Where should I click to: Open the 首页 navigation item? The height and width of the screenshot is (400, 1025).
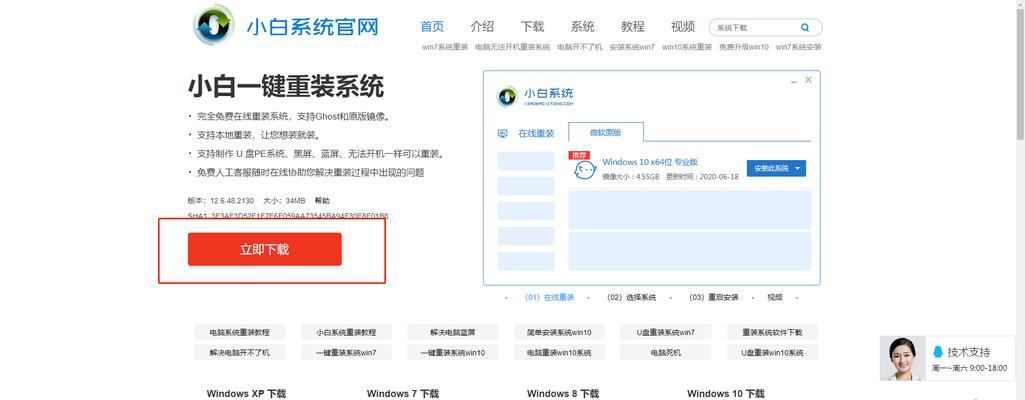(432, 27)
